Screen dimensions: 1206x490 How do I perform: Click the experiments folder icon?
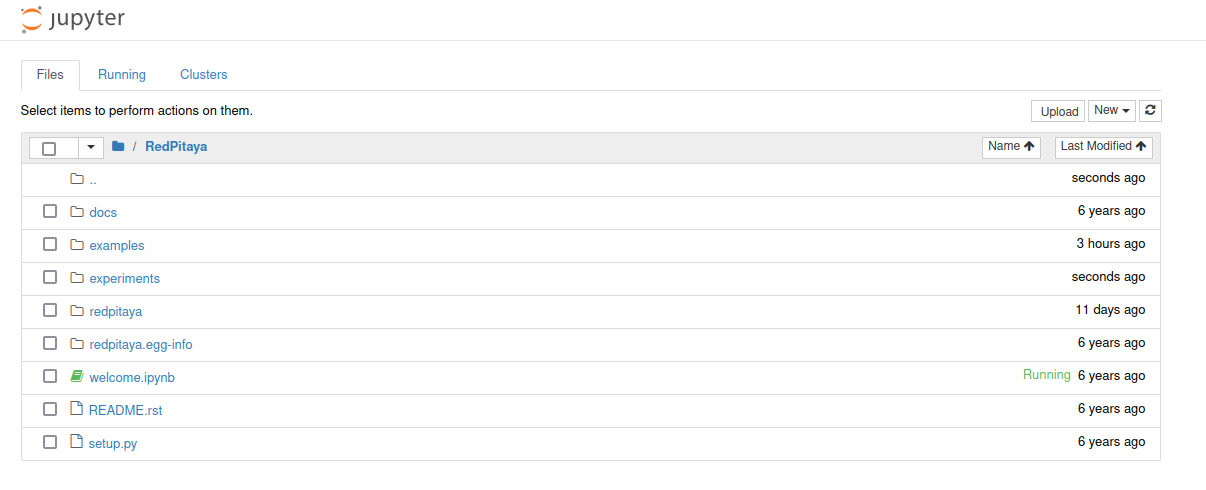click(77, 278)
